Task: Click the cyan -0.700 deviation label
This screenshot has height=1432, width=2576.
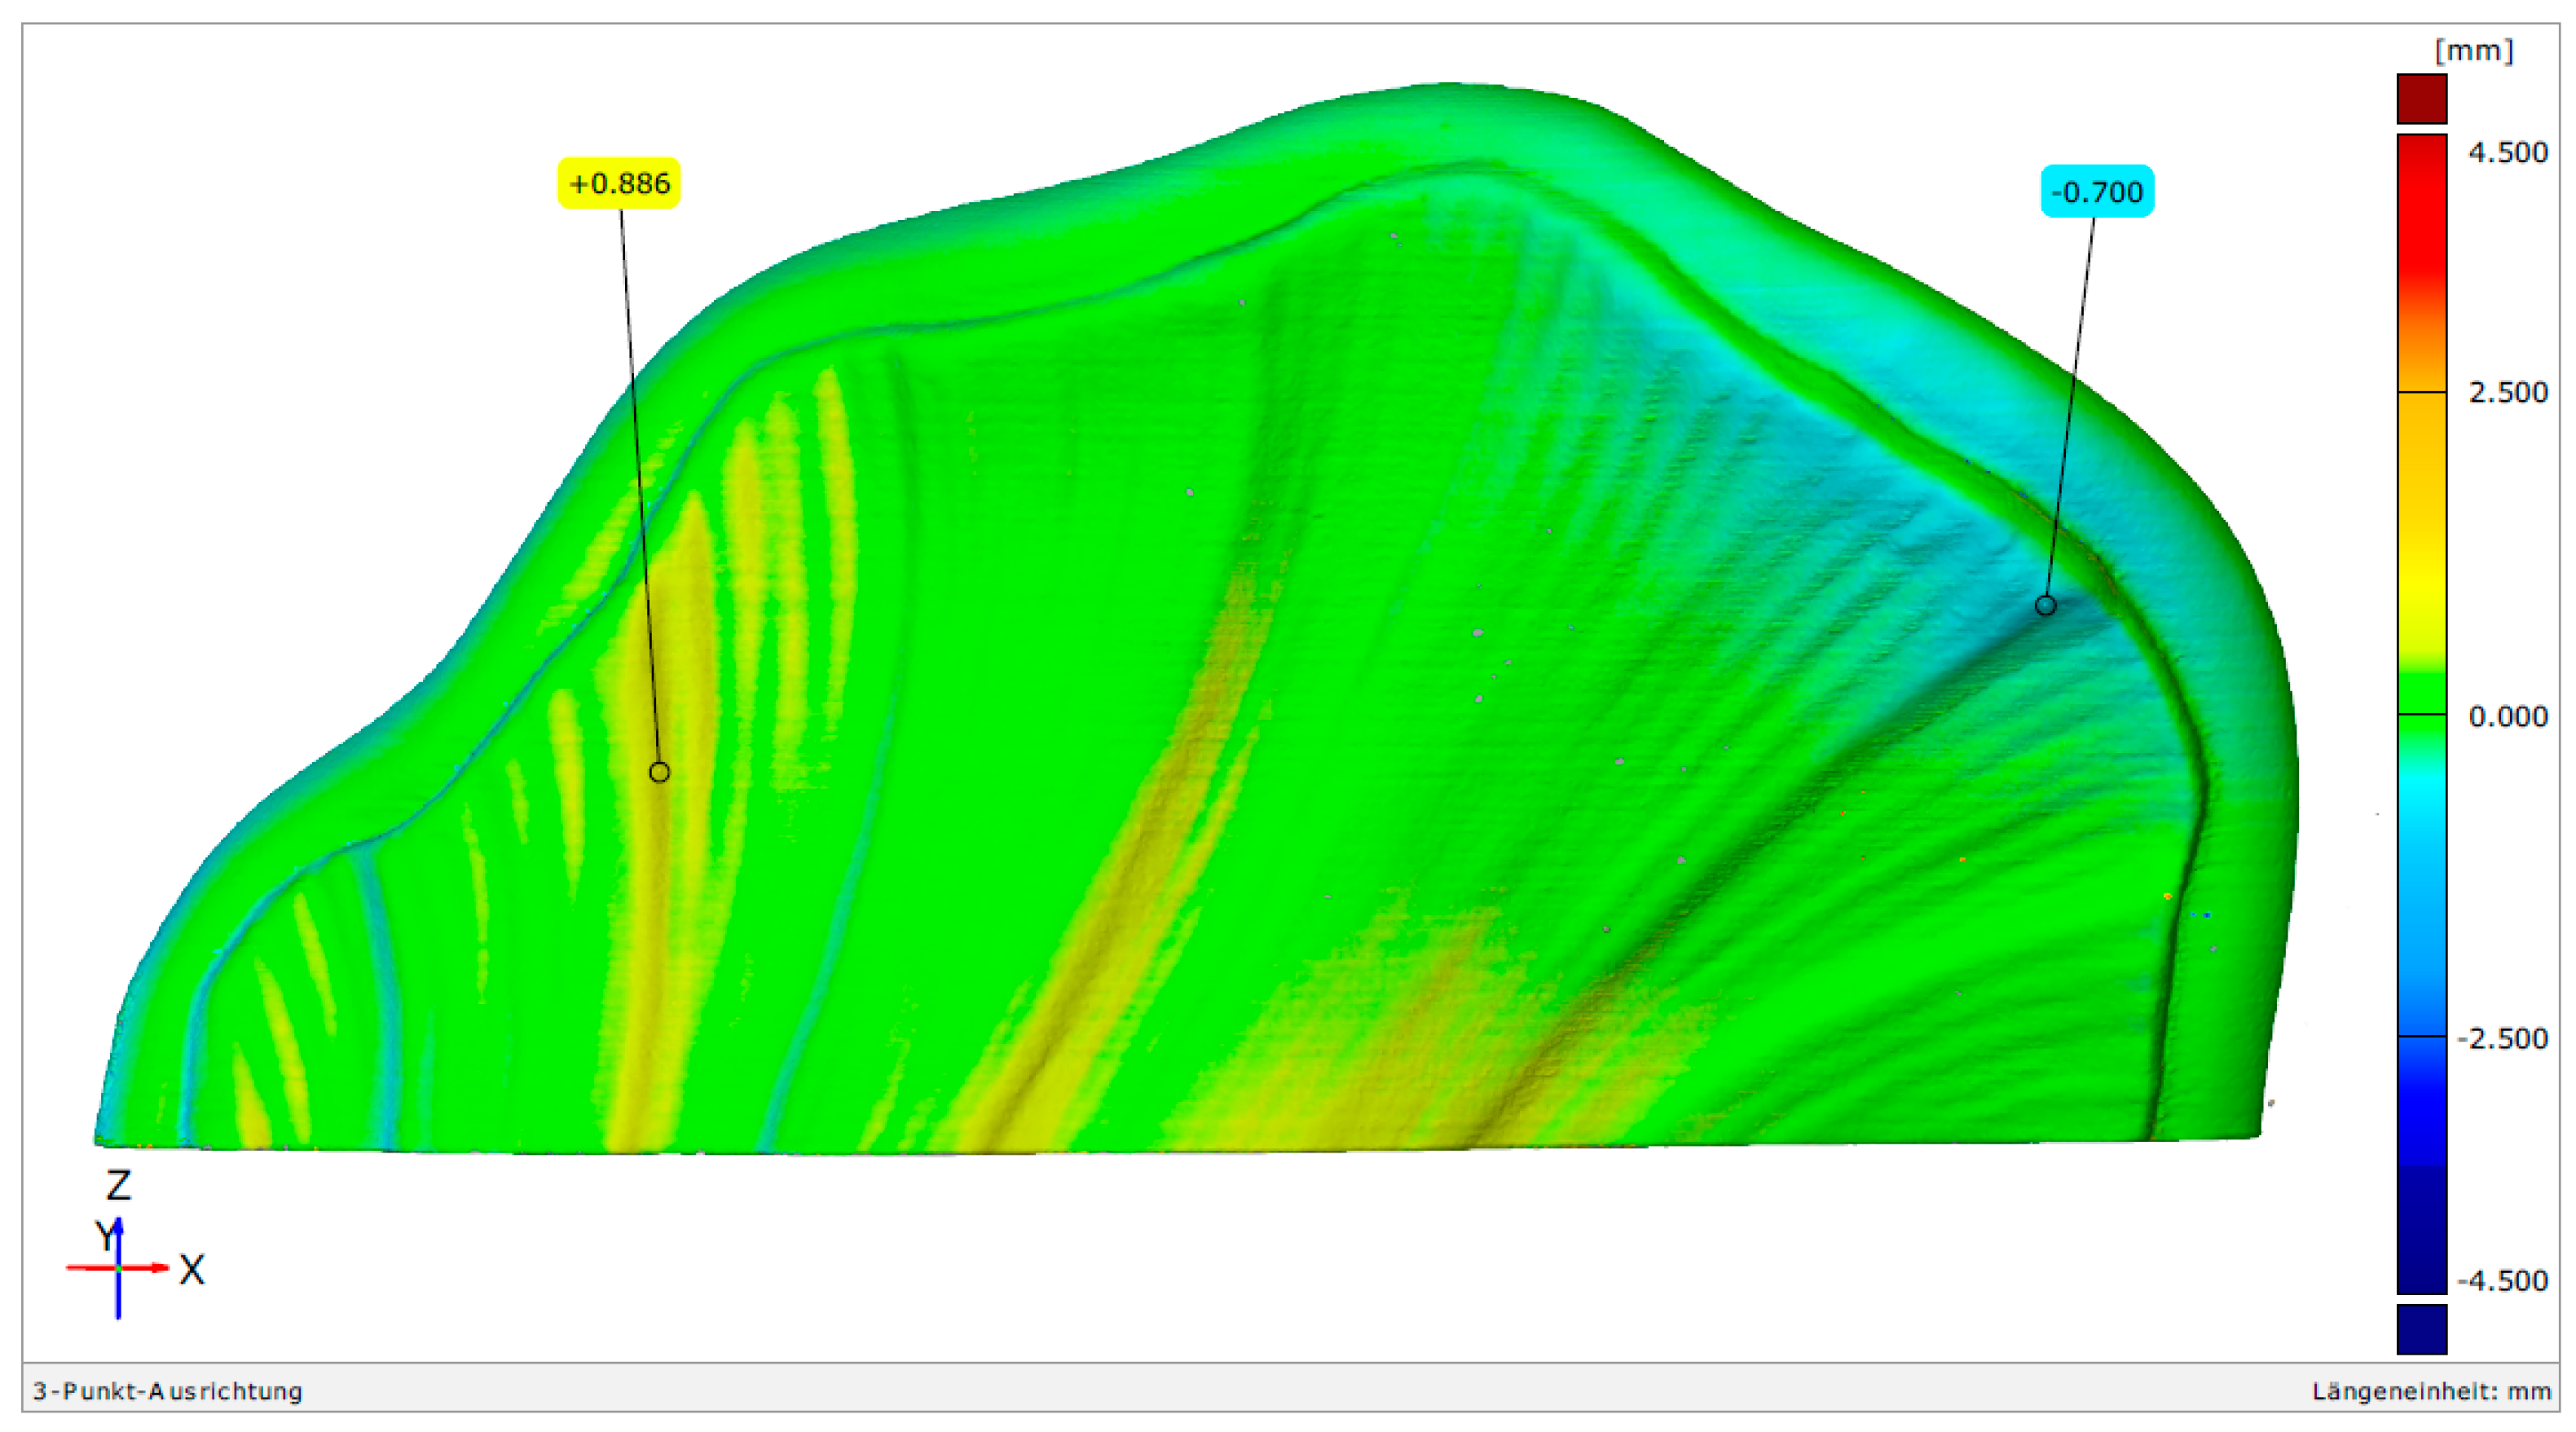Action: 2096,192
